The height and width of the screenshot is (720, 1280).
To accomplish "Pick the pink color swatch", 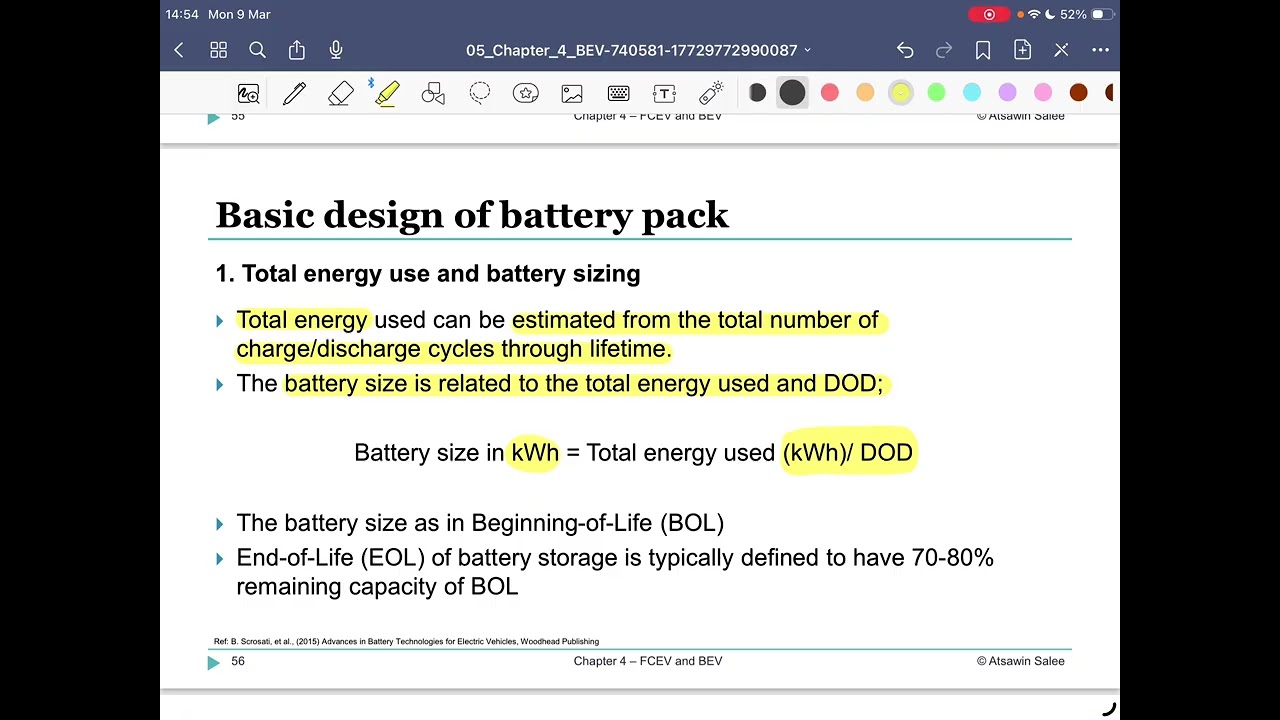I will [1043, 93].
